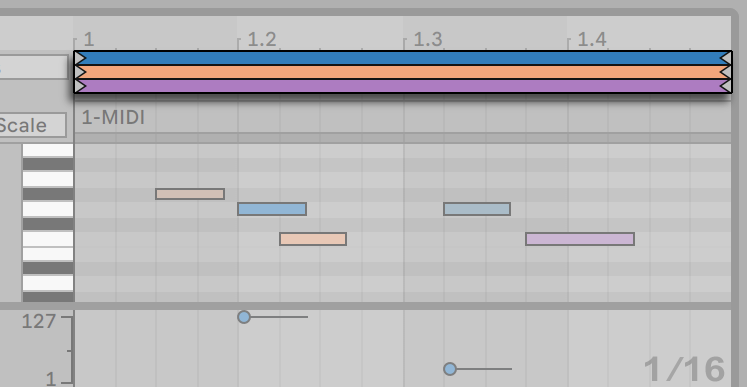Viewport: 747px width, 387px height.
Task: Select the blue clip loop bar
Action: coord(403,58)
